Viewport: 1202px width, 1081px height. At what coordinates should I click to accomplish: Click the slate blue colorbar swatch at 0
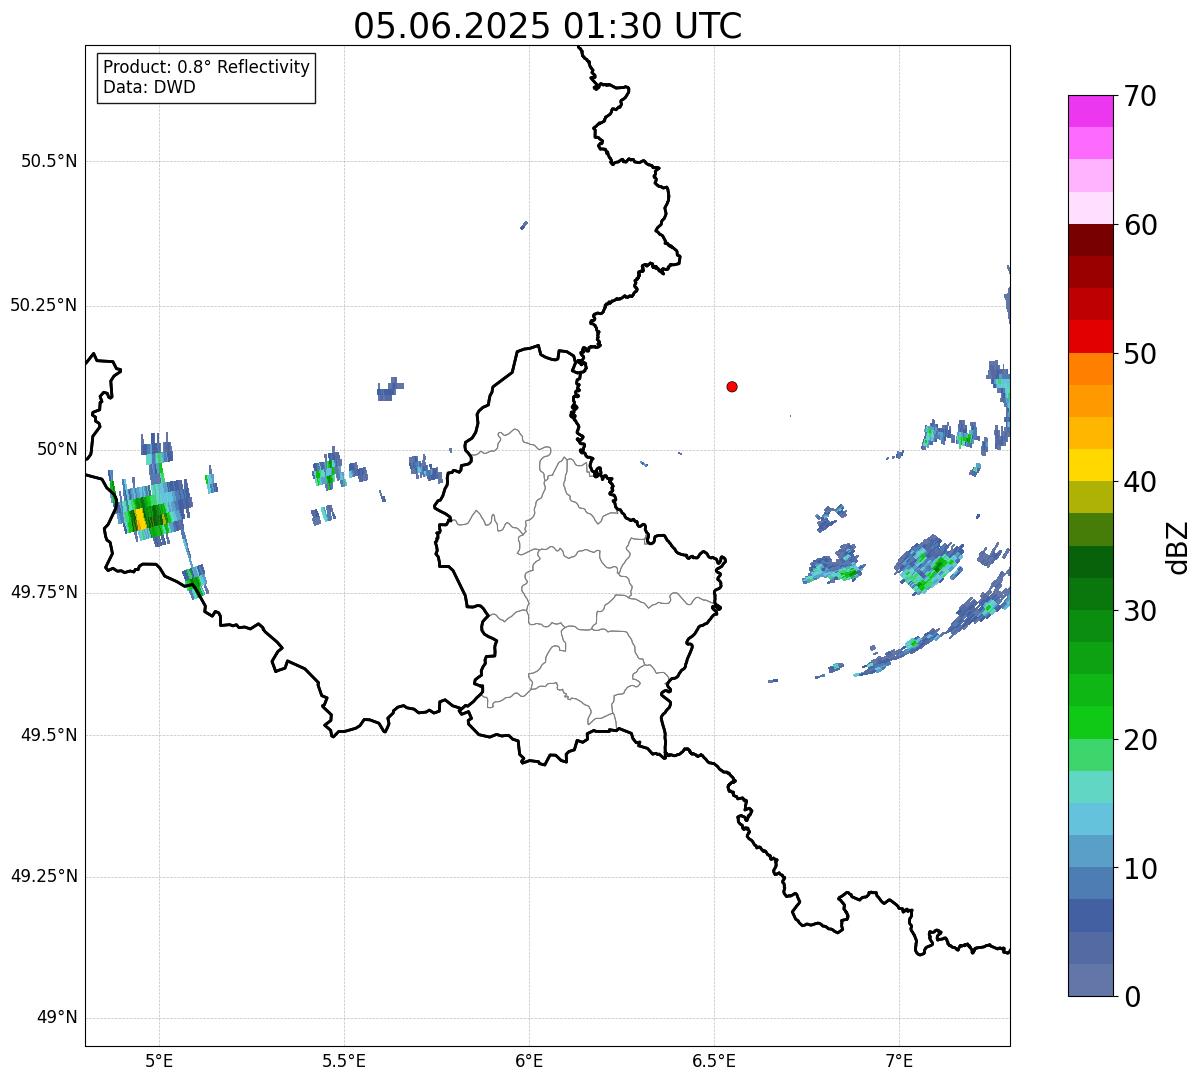(x=1091, y=980)
